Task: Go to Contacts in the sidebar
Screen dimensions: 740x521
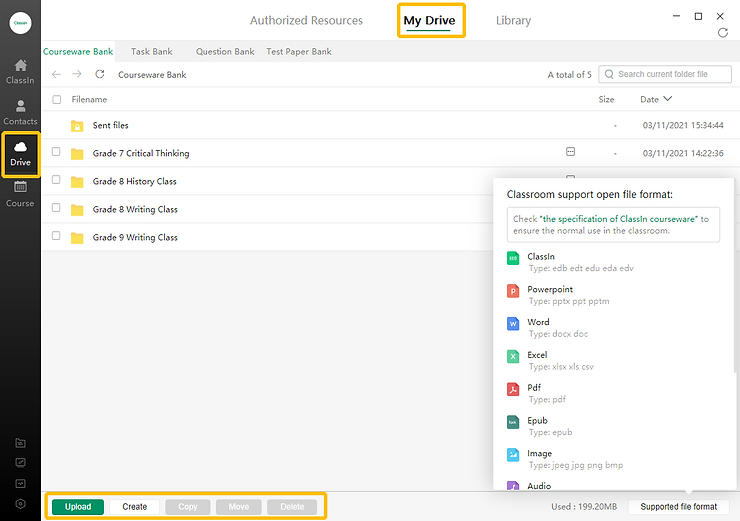Action: 20,106
